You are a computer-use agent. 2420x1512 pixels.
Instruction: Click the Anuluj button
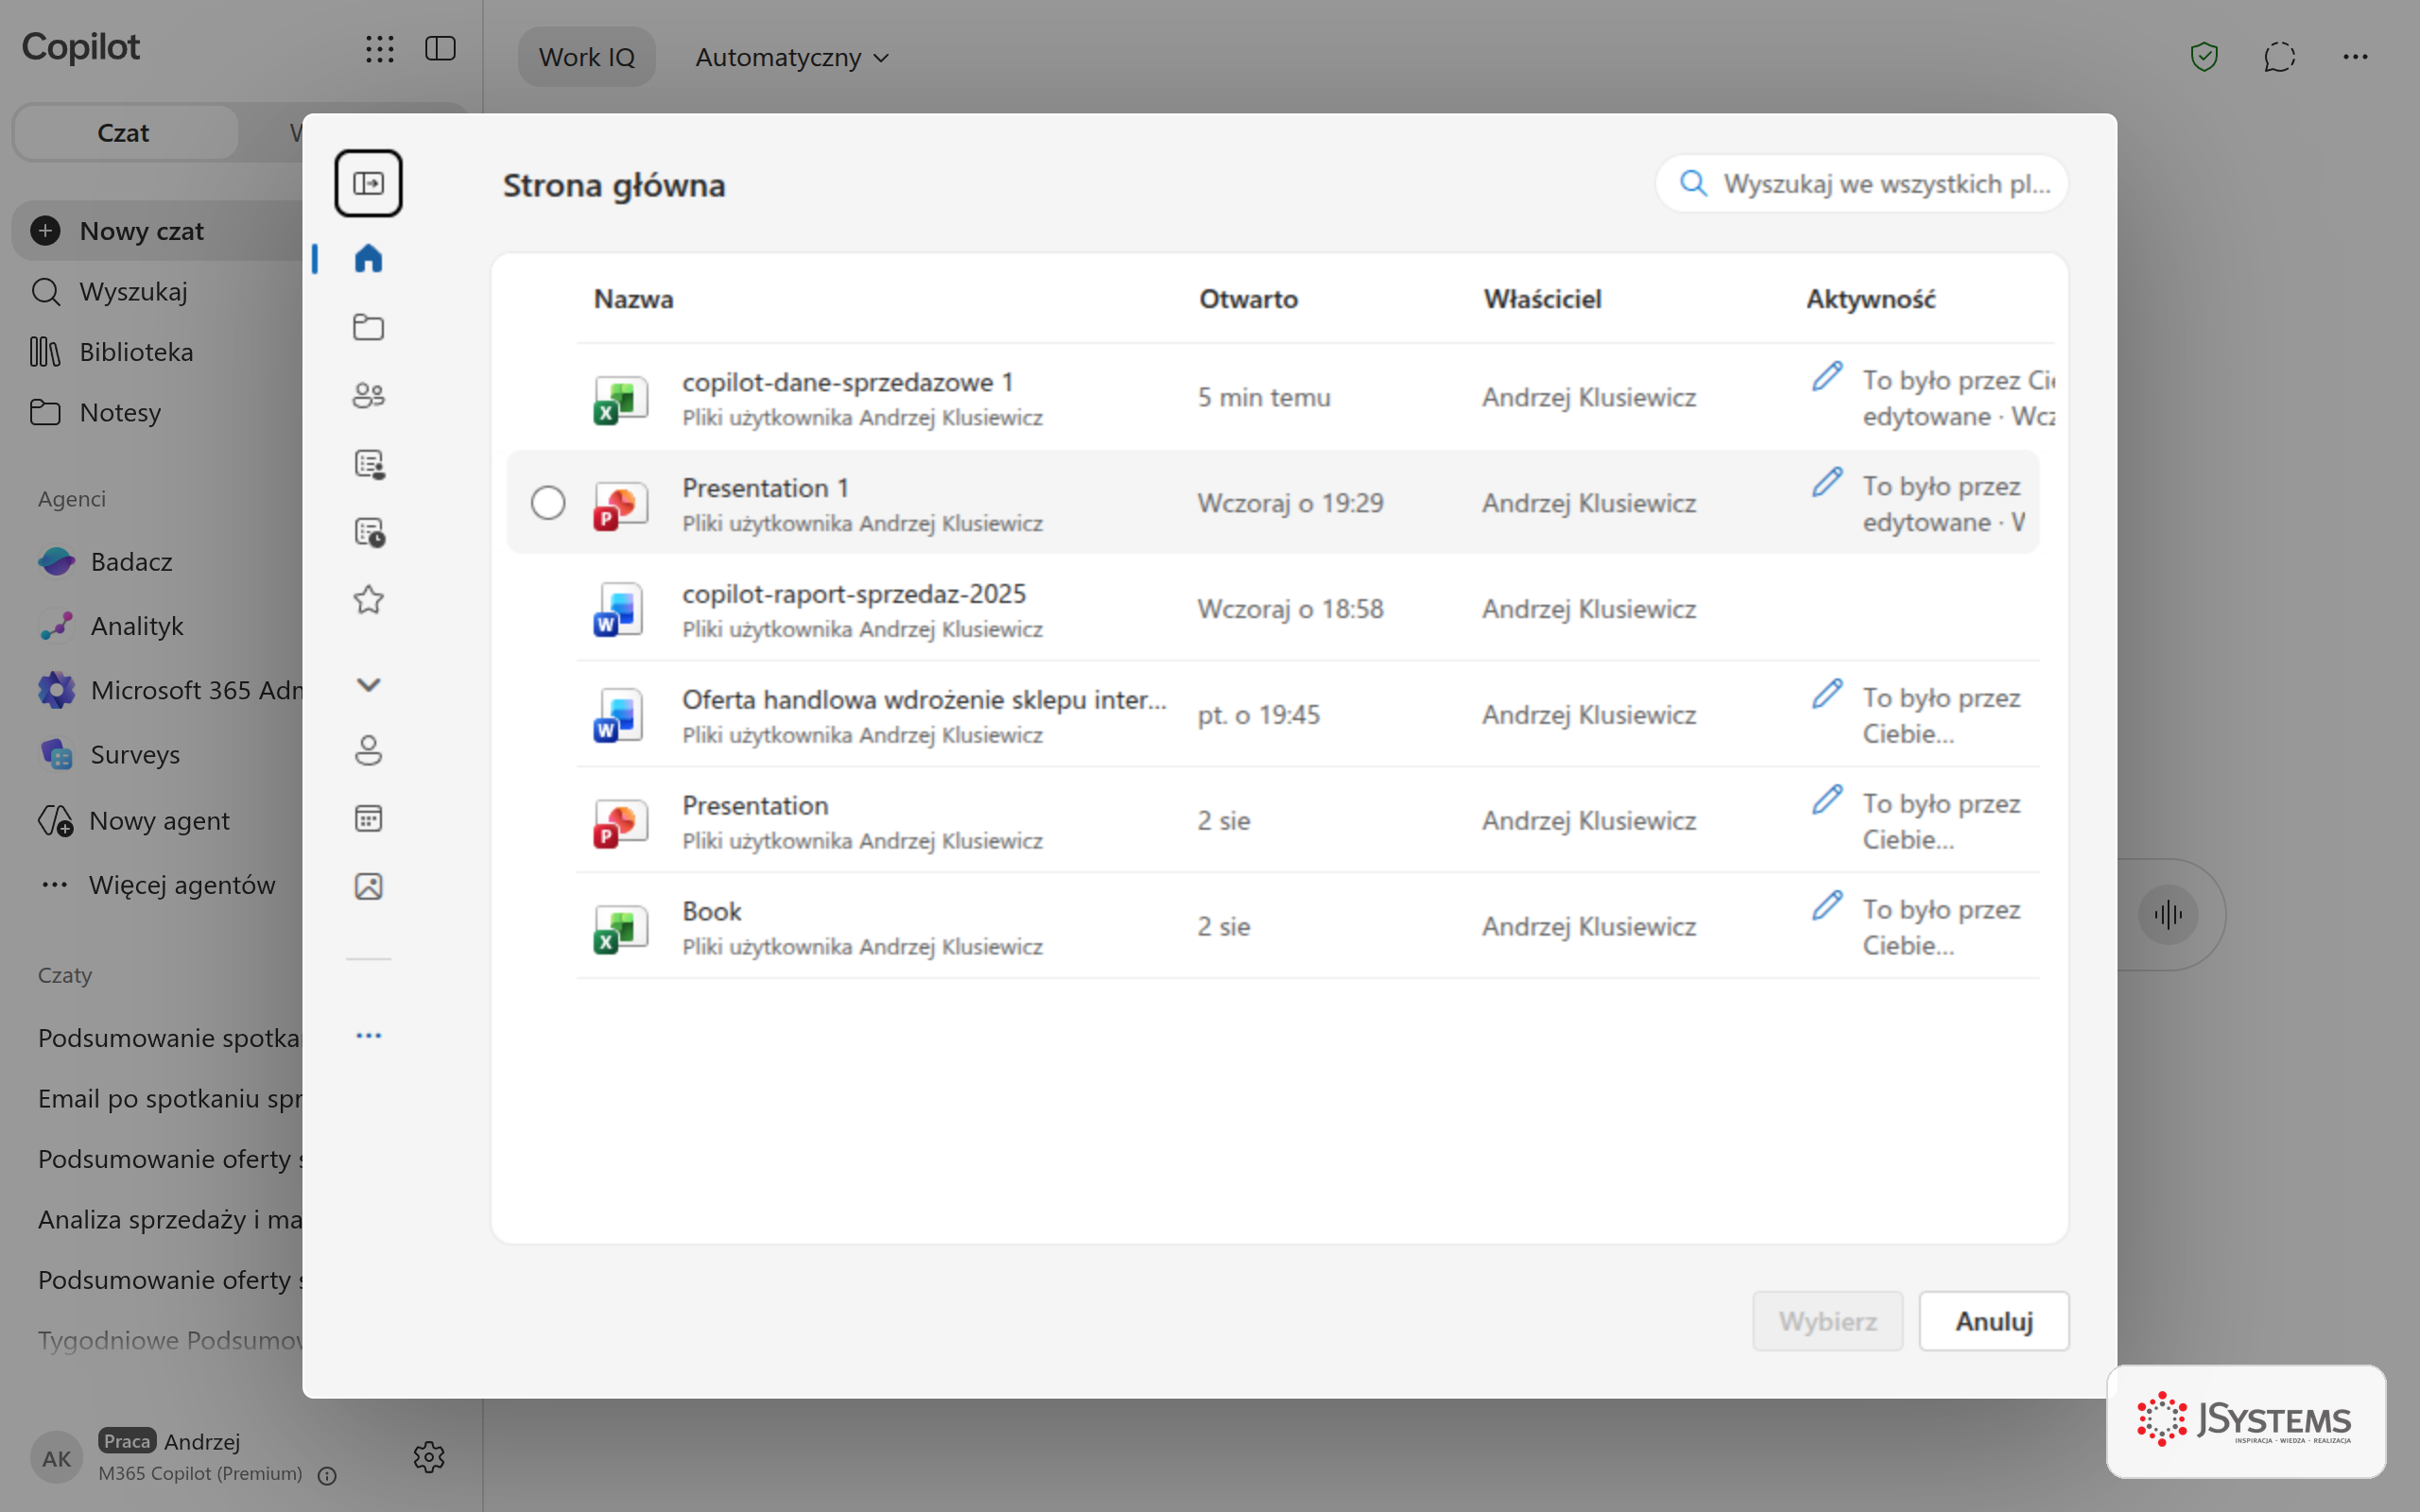tap(1994, 1321)
